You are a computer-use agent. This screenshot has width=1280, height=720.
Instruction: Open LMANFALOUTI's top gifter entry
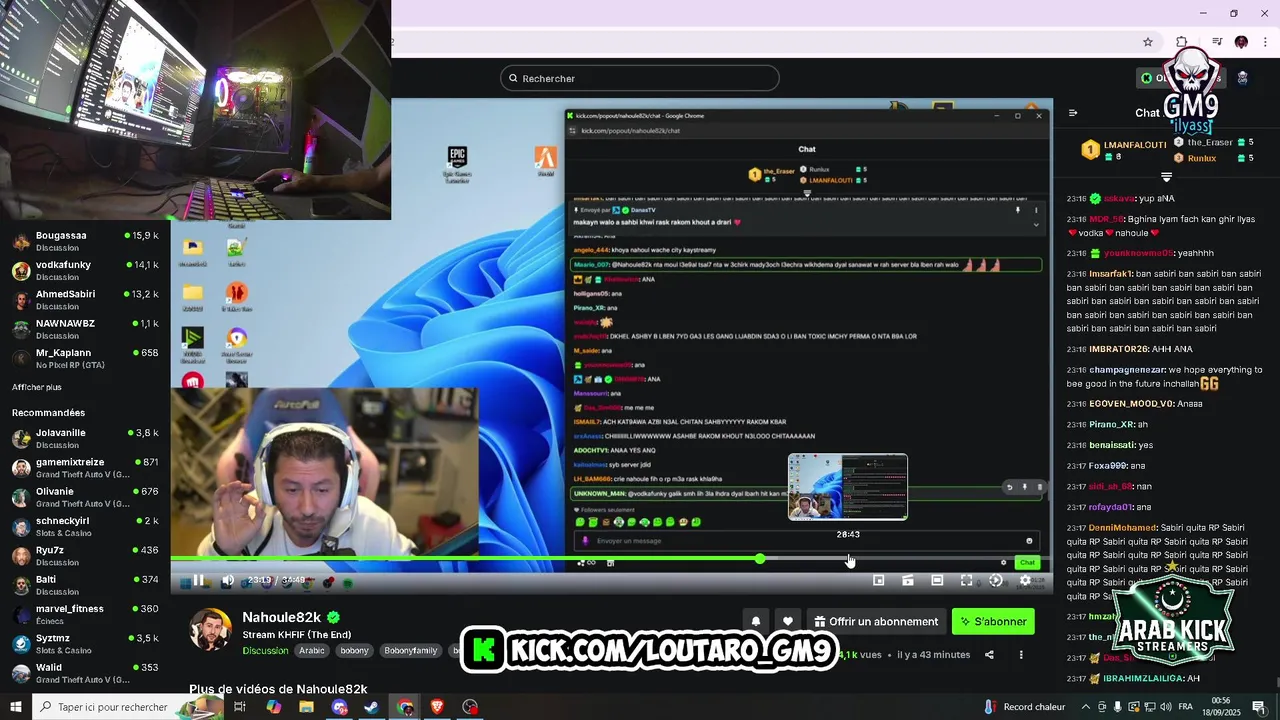point(1124,150)
